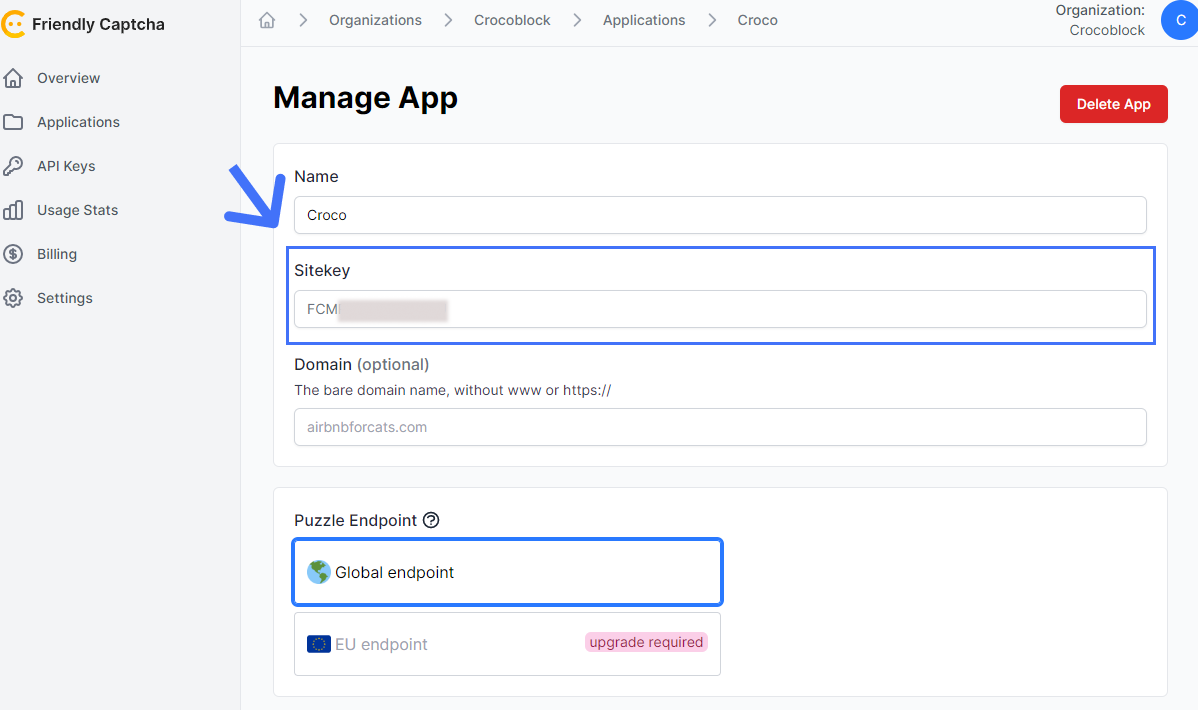Image resolution: width=1198 pixels, height=710 pixels.
Task: Open Puzzle Endpoint help question icon
Action: tap(431, 520)
